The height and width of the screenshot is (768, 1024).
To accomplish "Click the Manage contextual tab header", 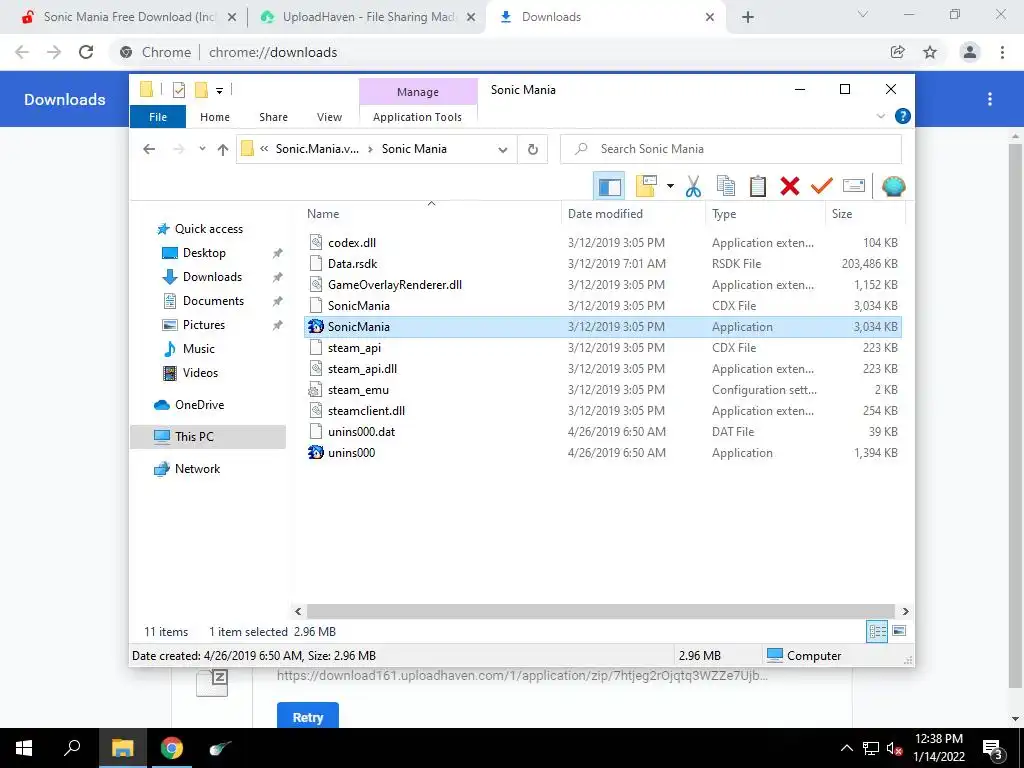I will pos(418,91).
